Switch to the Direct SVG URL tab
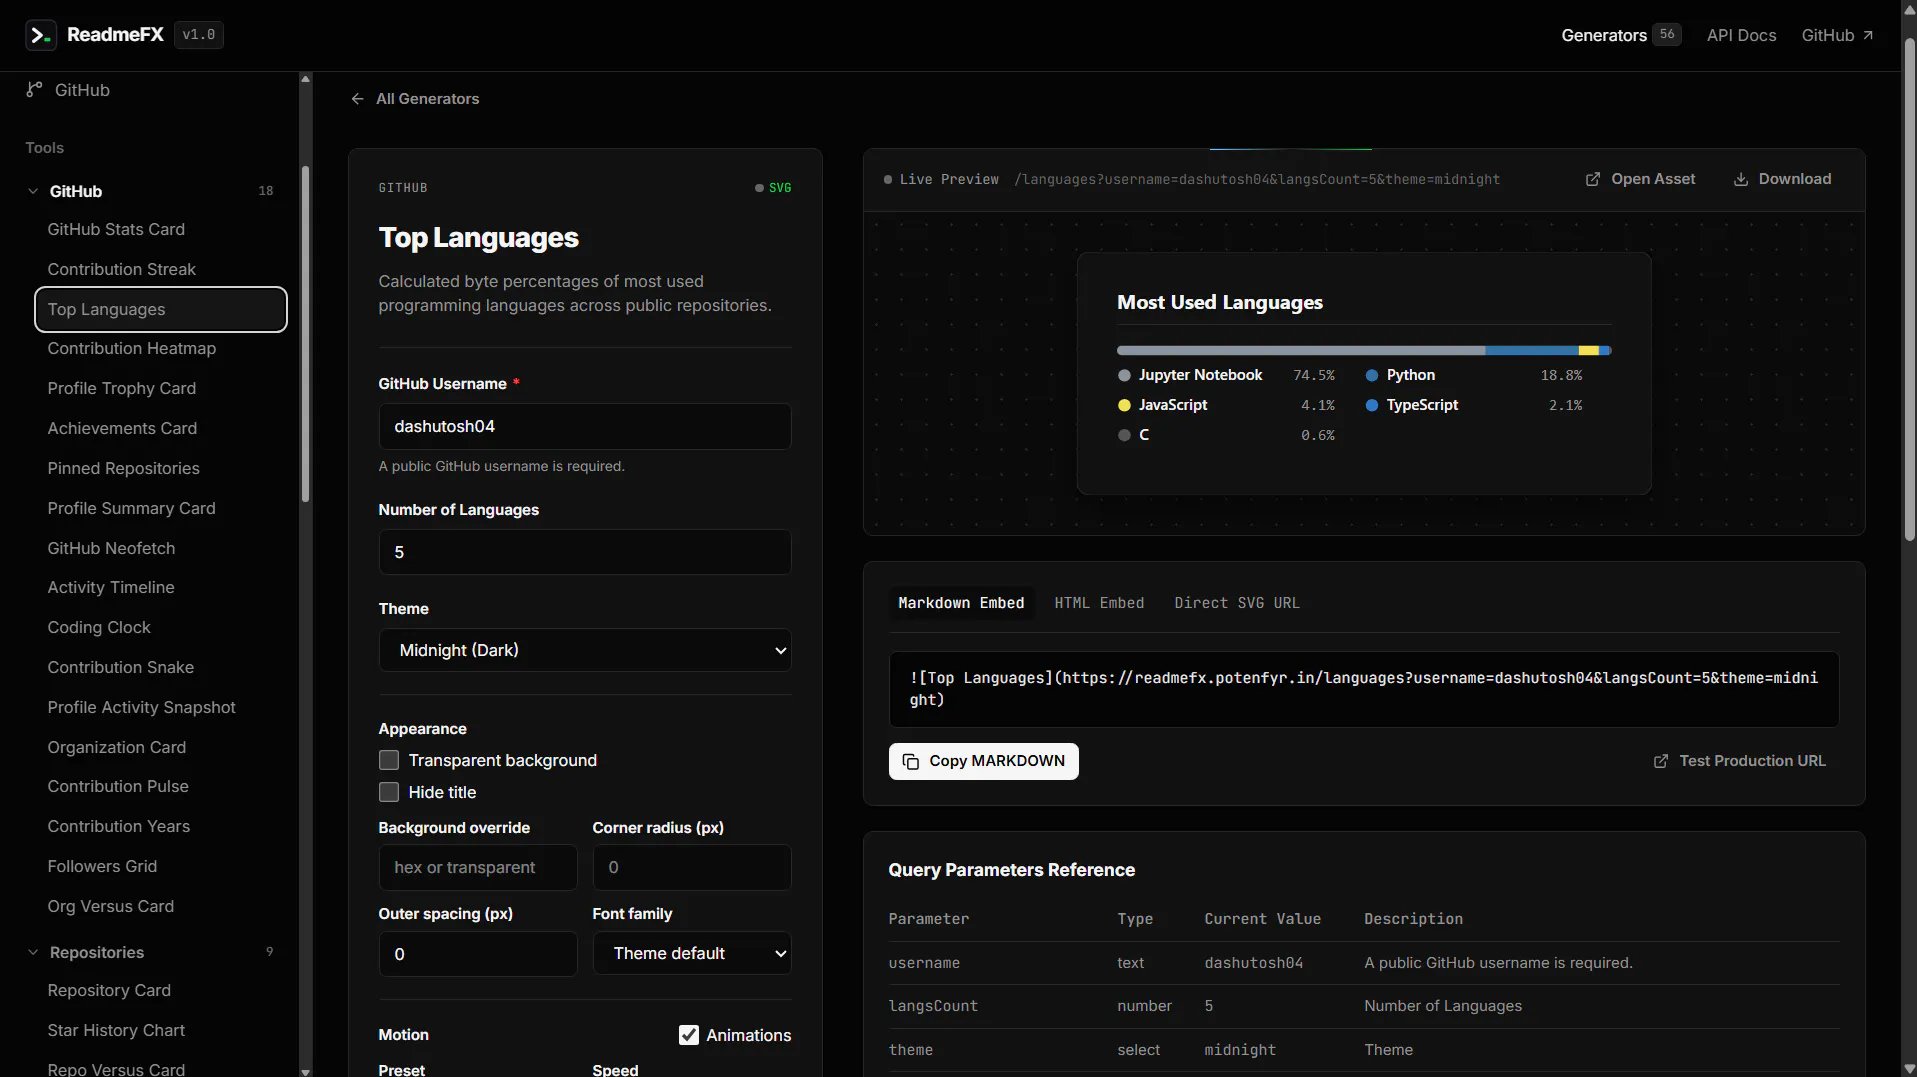 pos(1237,603)
